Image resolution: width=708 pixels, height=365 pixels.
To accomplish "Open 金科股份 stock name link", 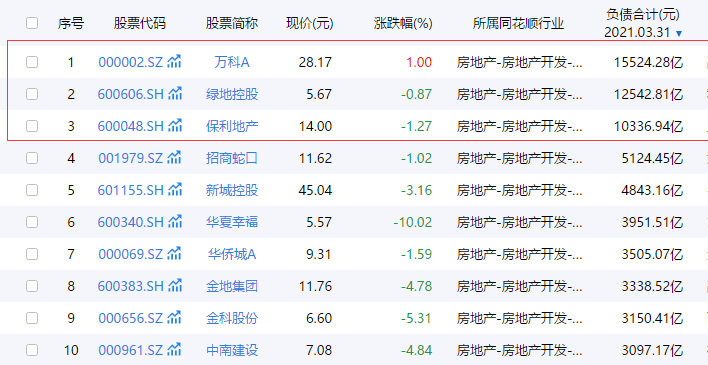I will [232, 318].
